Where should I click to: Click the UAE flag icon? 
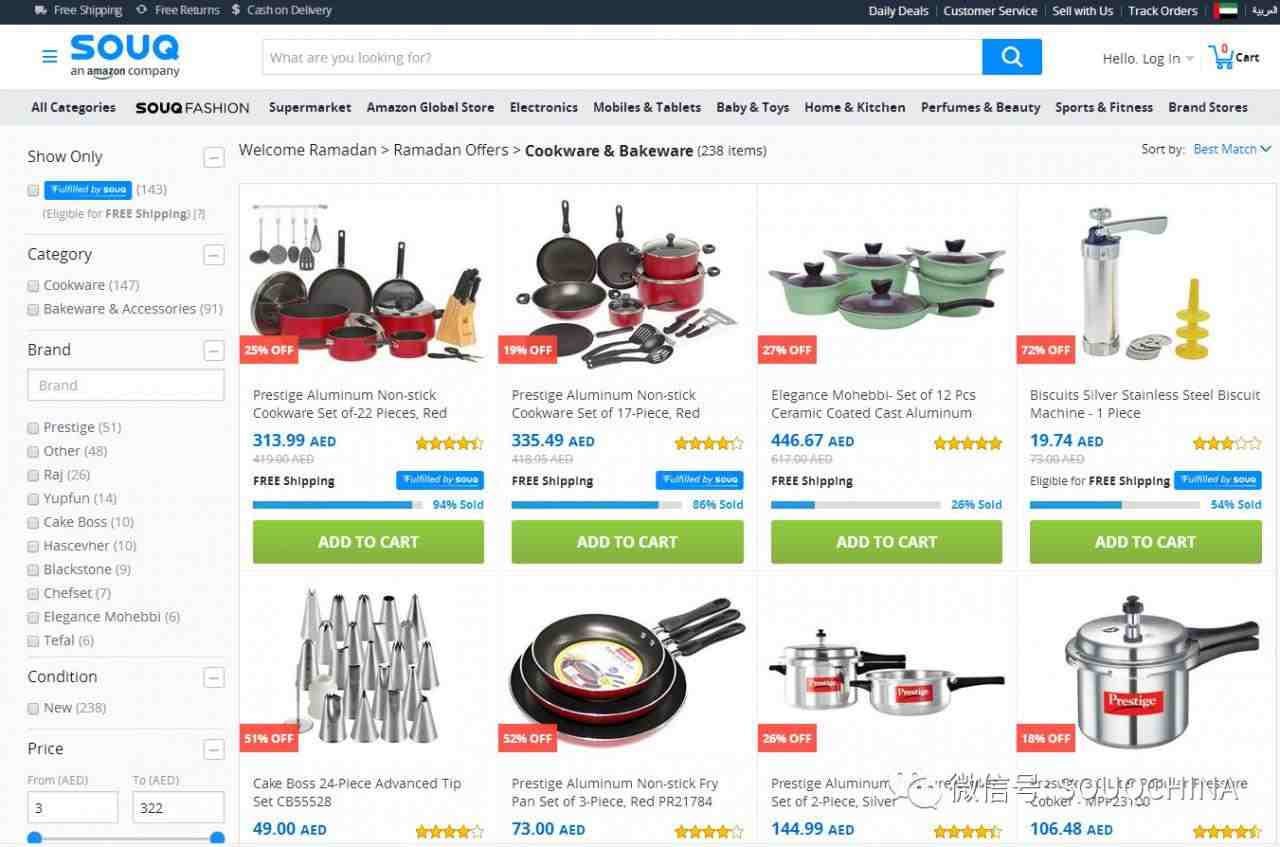coord(1228,11)
